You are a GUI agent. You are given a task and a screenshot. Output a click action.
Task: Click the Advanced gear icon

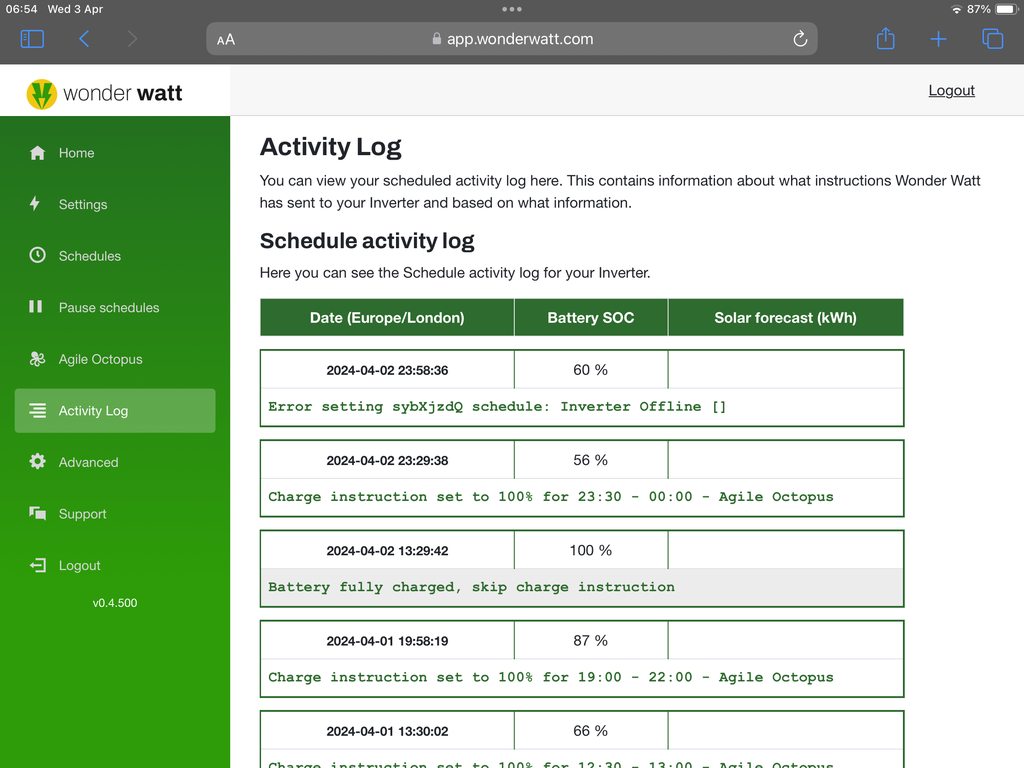pyautogui.click(x=38, y=462)
